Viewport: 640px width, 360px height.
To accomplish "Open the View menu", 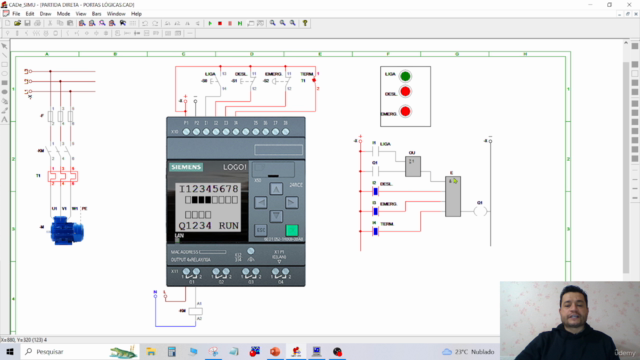I will 81,13.
